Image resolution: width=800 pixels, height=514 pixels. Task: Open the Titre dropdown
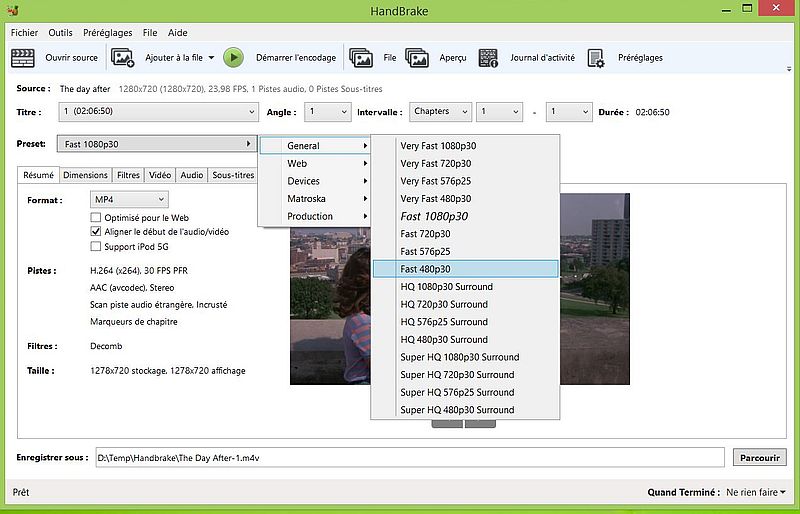[158, 112]
